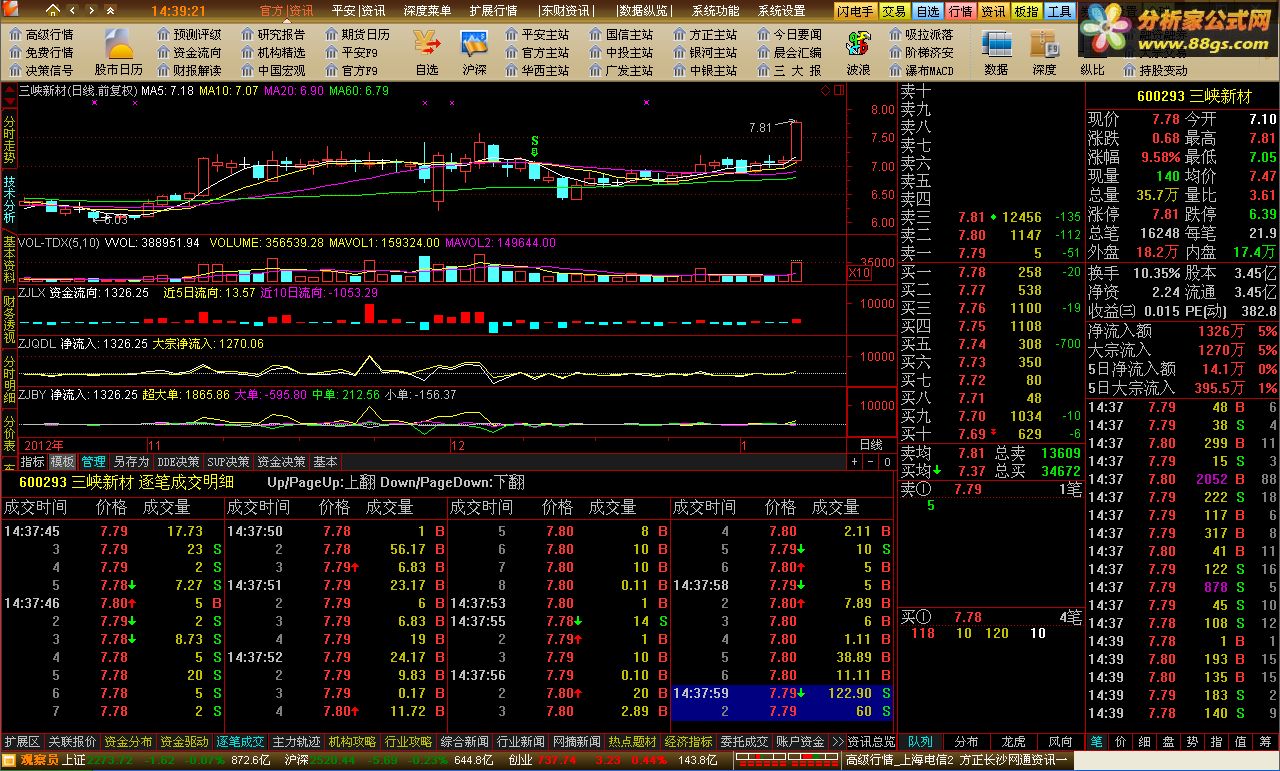This screenshot has width=1280, height=771.
Task: Open the 深度菜单 menu
Action: [x=427, y=11]
